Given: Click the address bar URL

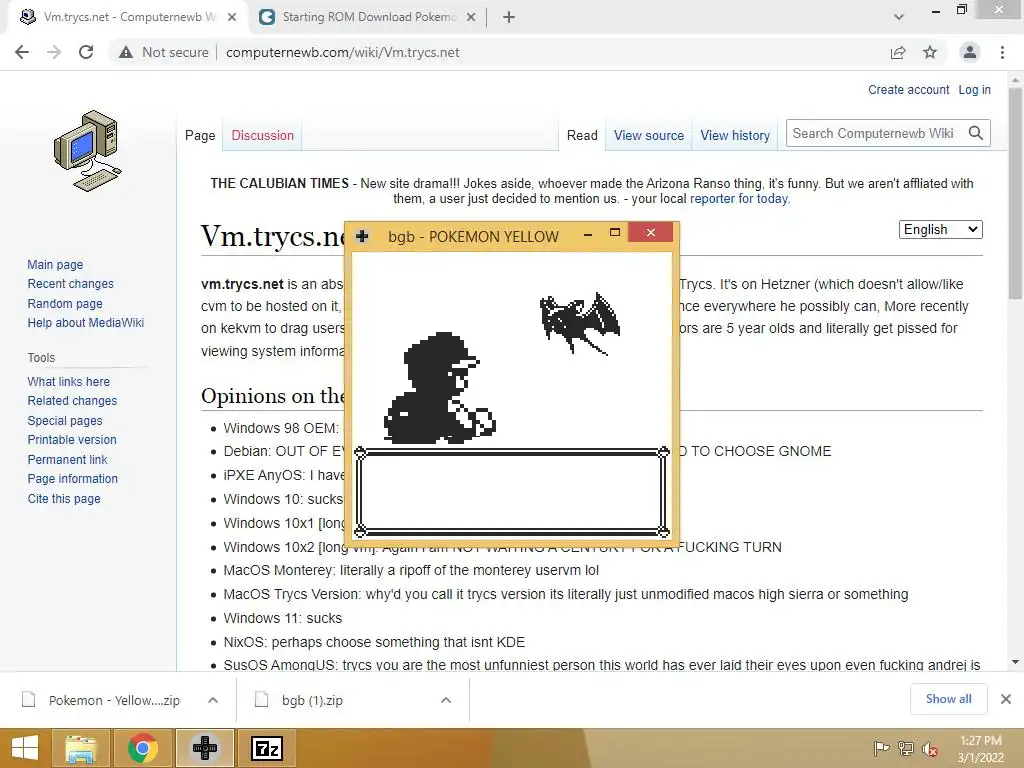Looking at the screenshot, I should coord(343,52).
